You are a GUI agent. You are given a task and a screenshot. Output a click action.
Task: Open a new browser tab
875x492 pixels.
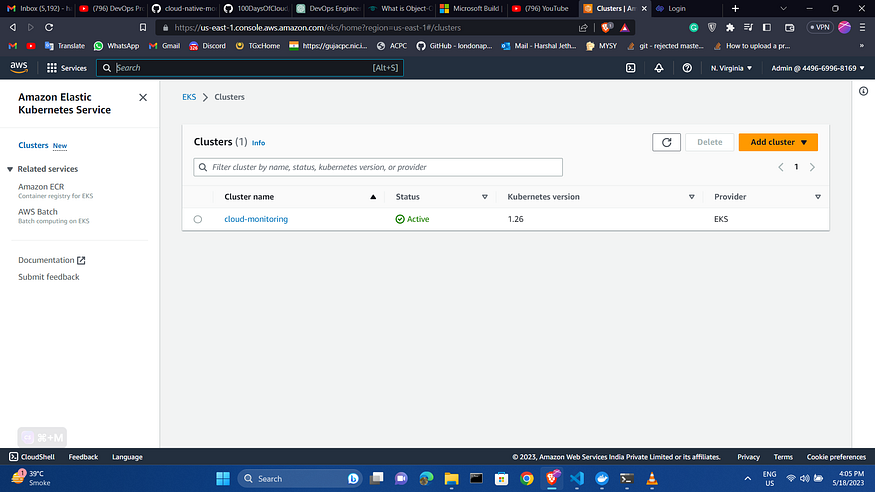pos(735,8)
